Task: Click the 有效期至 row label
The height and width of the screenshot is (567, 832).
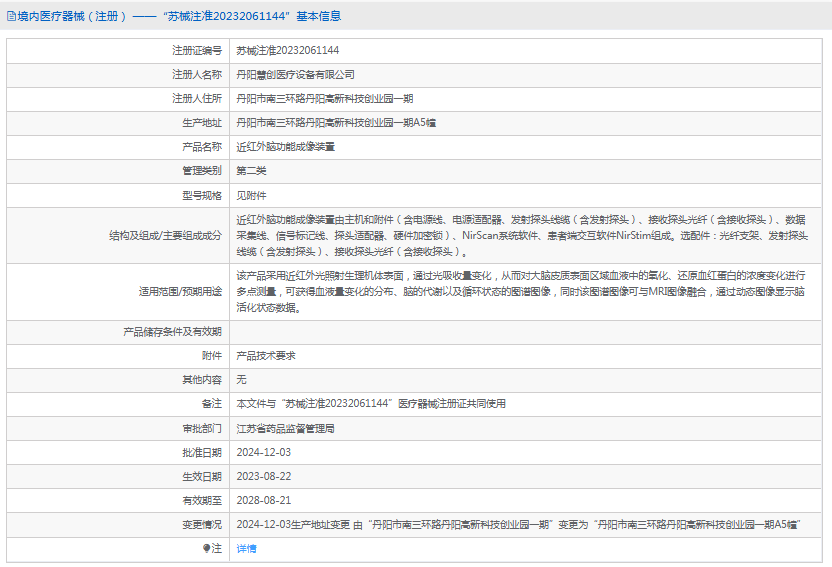Action: point(202,500)
